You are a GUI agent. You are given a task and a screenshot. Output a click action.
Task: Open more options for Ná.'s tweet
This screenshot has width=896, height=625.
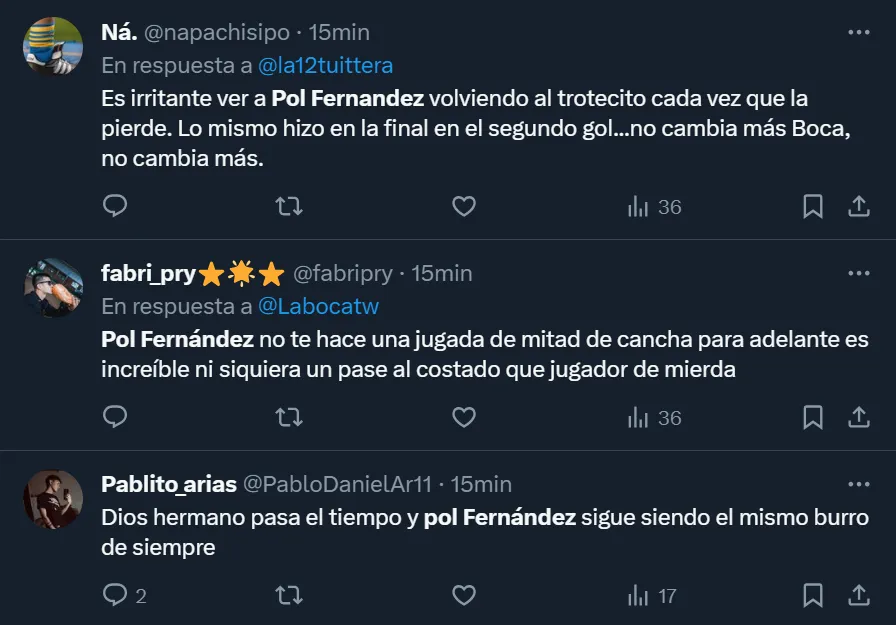click(x=858, y=32)
